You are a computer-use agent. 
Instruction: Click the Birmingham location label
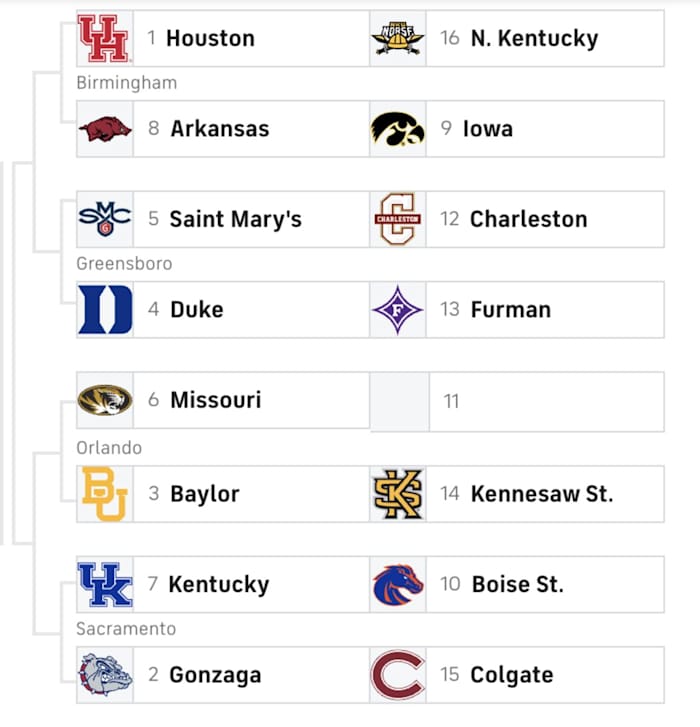[x=126, y=83]
